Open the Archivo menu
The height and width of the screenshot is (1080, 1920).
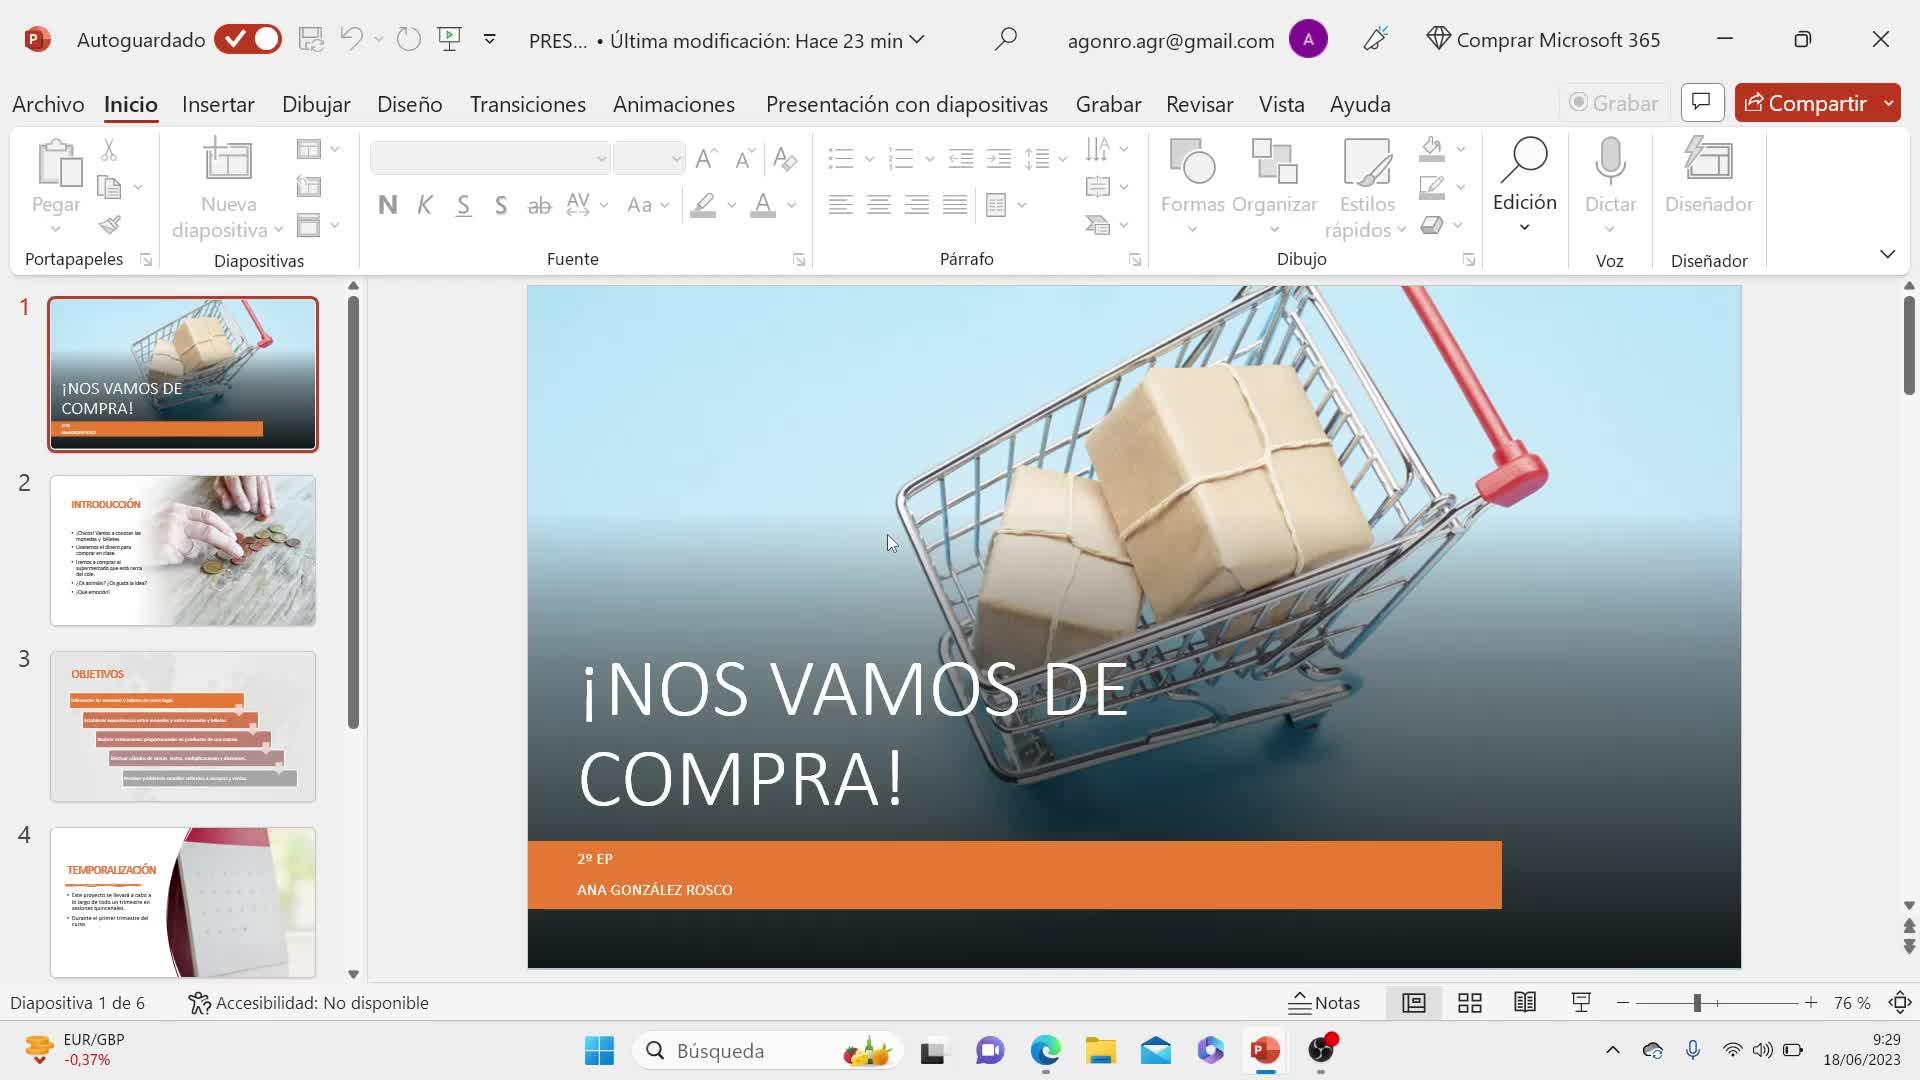(48, 104)
